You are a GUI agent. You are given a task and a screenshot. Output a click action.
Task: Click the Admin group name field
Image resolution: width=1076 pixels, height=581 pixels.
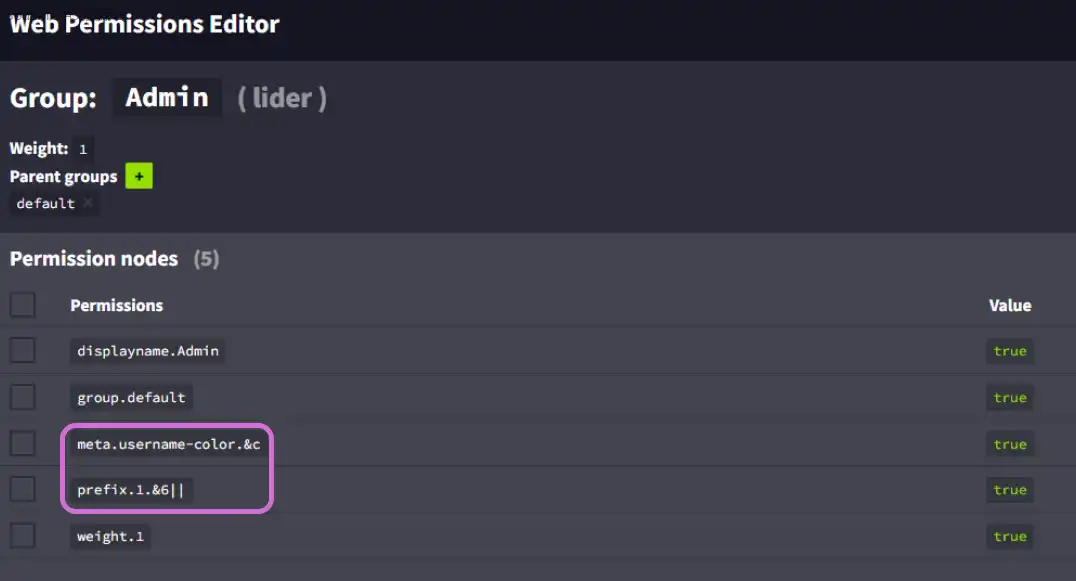(167, 98)
